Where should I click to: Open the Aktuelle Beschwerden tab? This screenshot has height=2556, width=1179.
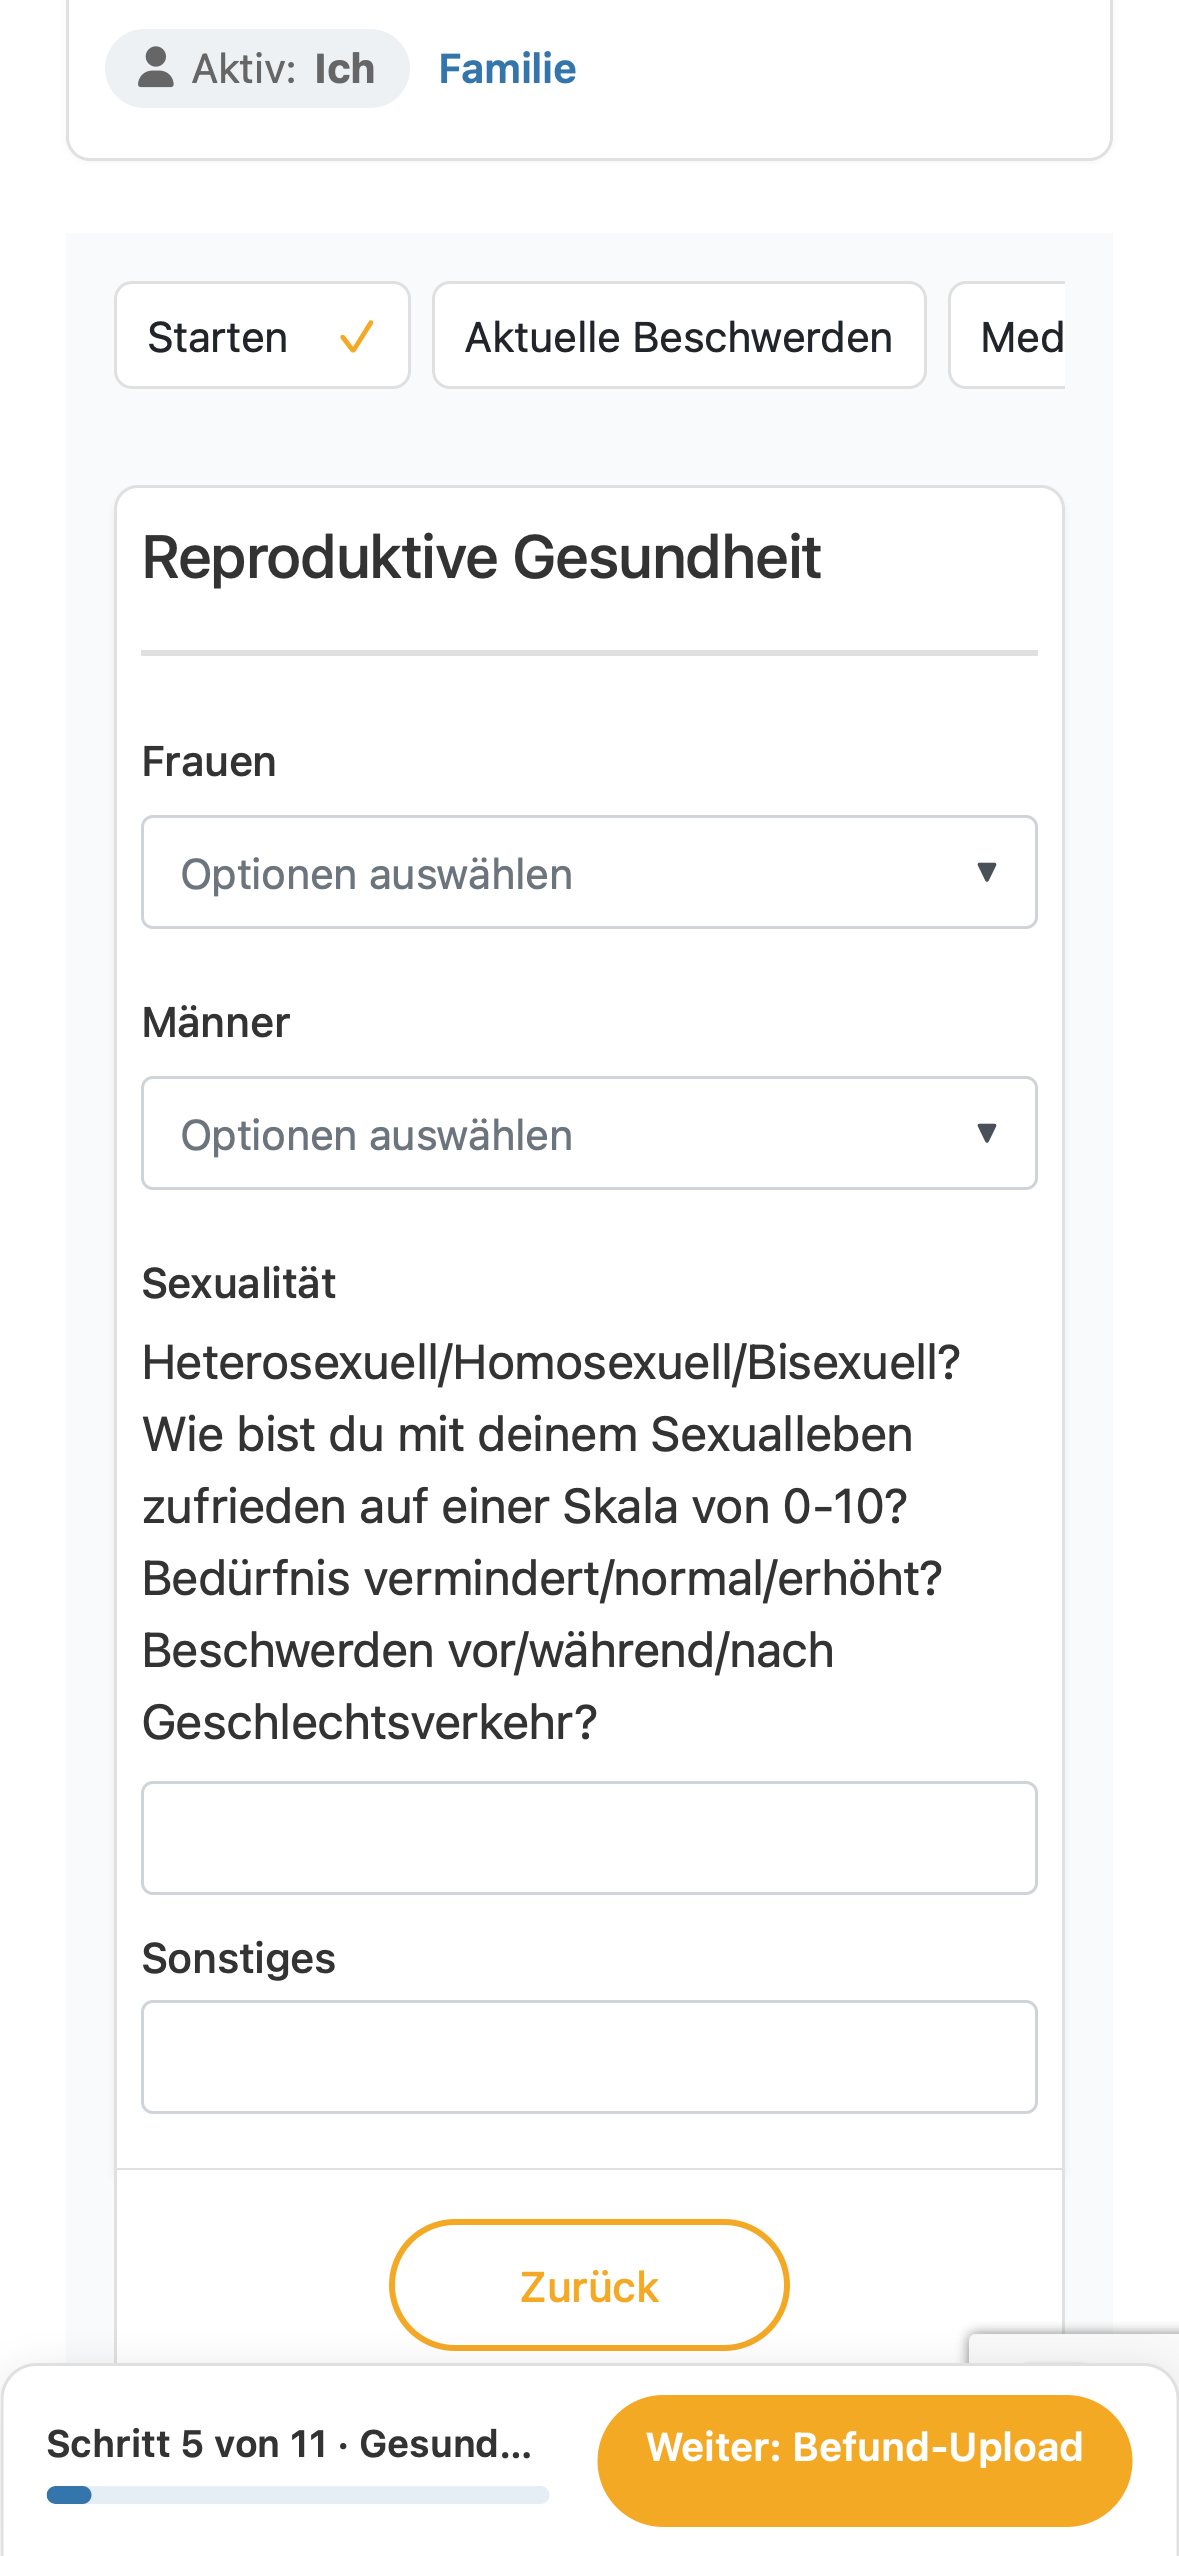pos(679,336)
